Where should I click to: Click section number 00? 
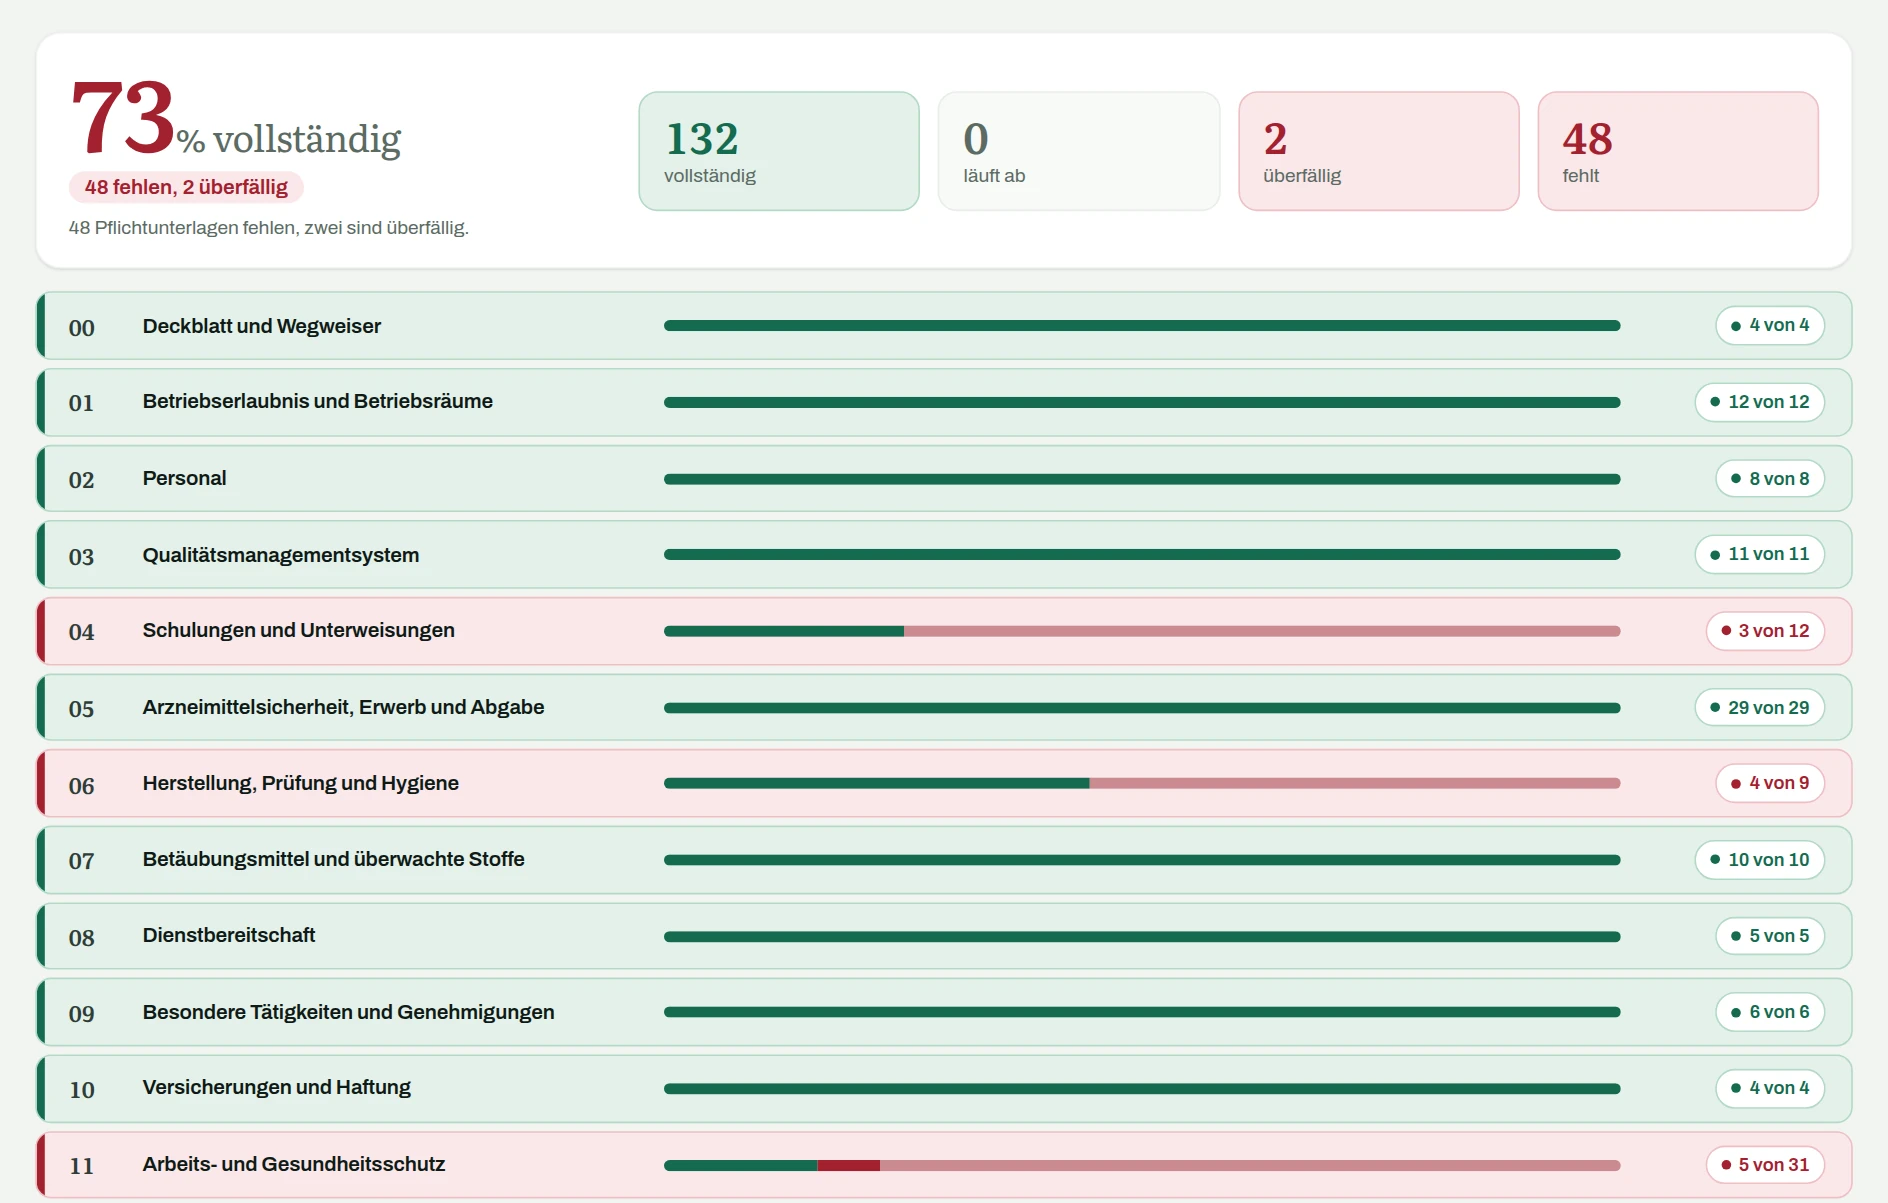(x=82, y=328)
